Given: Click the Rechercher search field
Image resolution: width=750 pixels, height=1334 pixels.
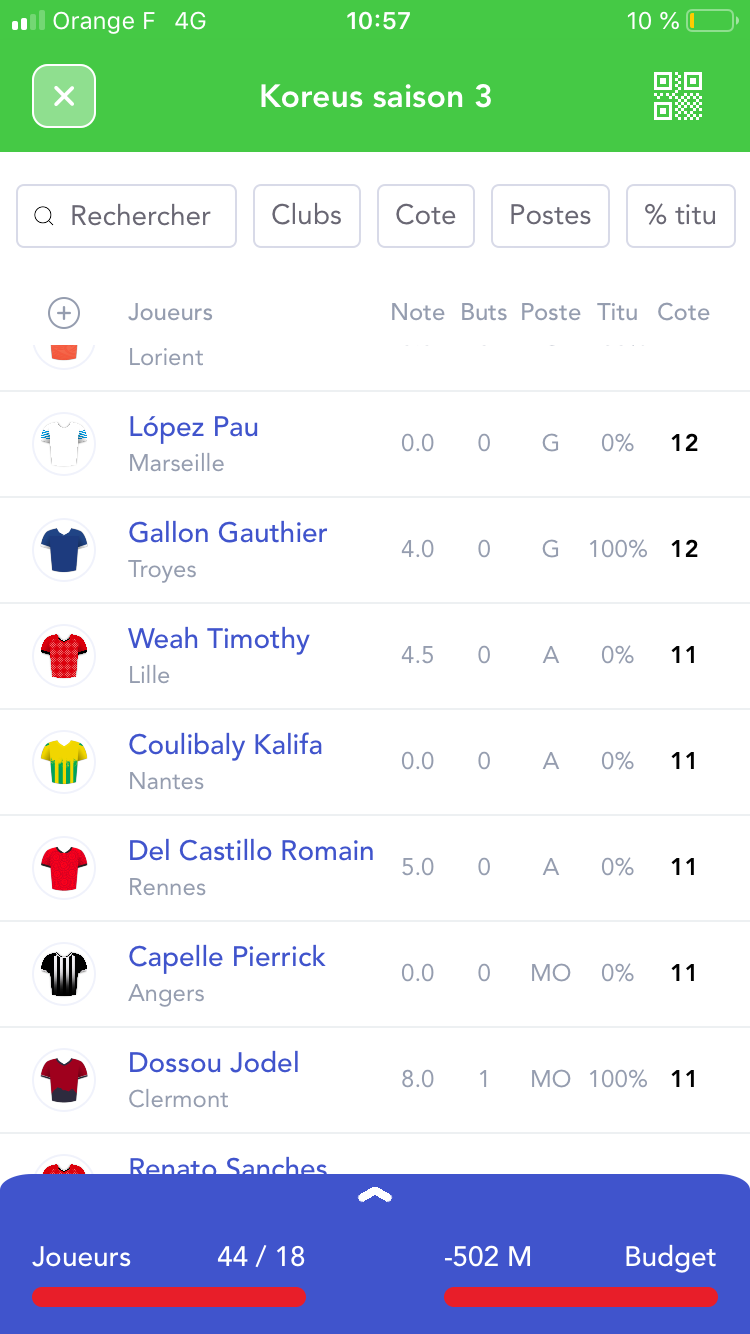Looking at the screenshot, I should tap(127, 215).
